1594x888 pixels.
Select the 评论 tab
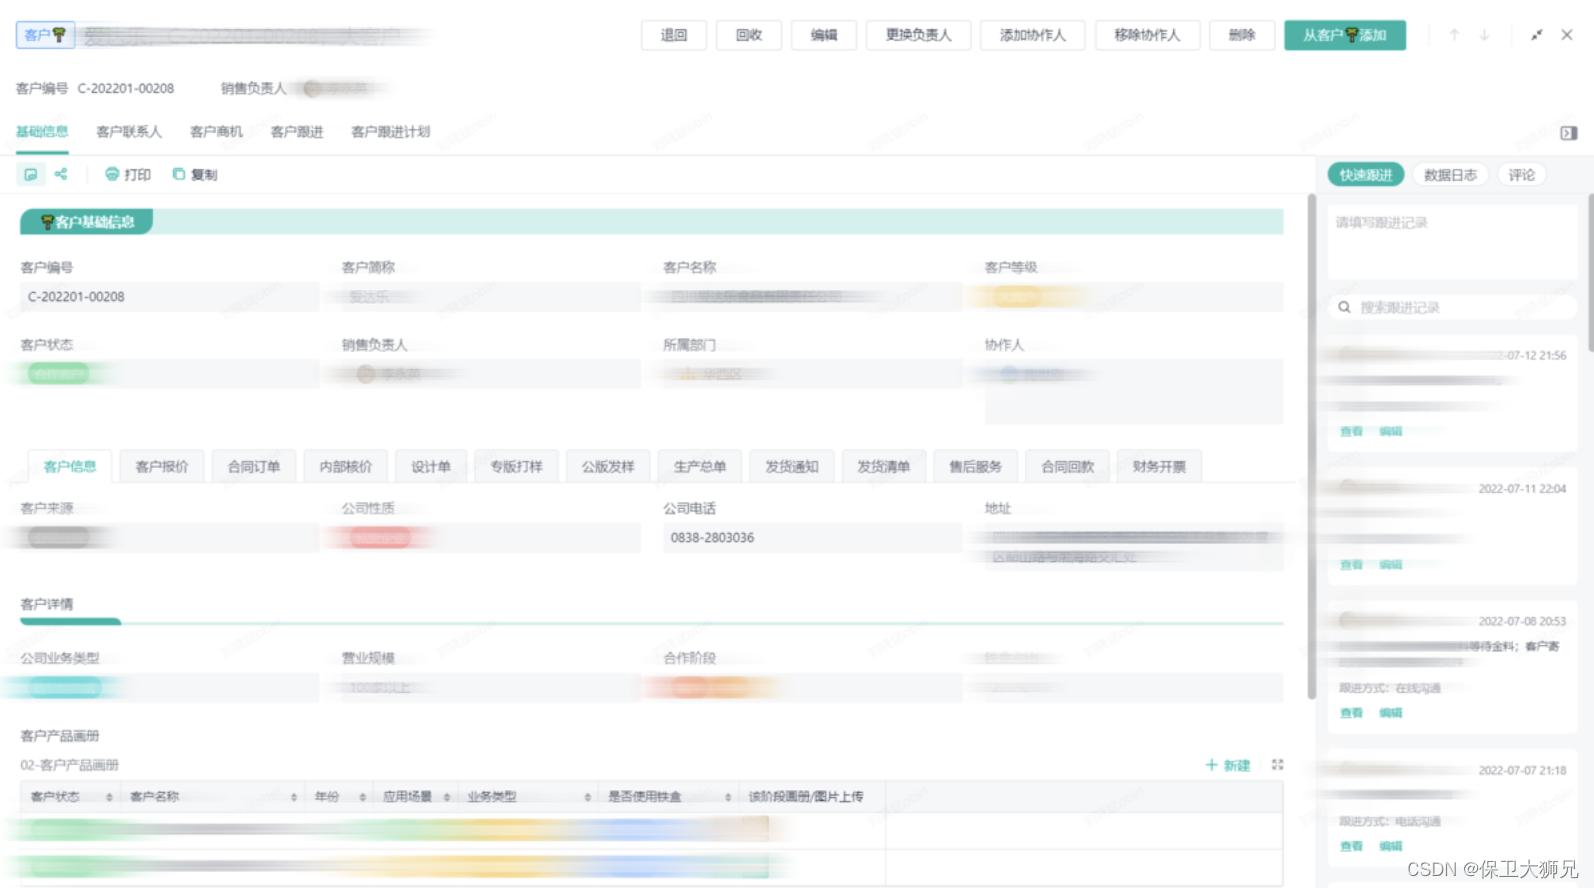[1521, 175]
